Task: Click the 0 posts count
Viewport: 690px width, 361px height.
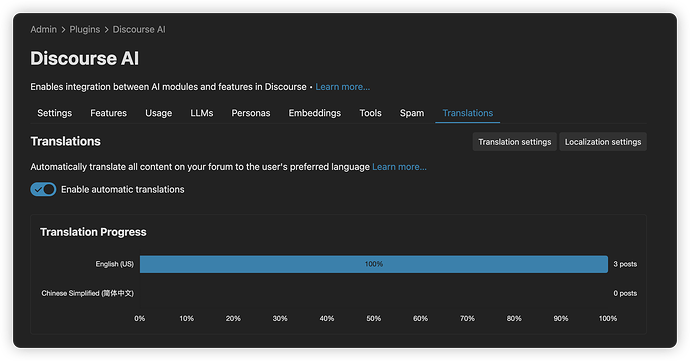Action: tap(625, 293)
